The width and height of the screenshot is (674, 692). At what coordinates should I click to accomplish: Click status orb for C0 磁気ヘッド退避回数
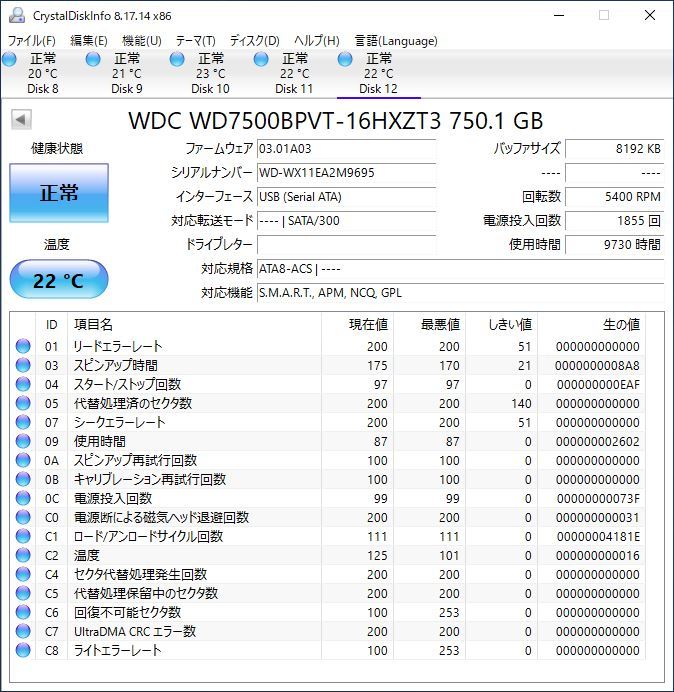23,517
